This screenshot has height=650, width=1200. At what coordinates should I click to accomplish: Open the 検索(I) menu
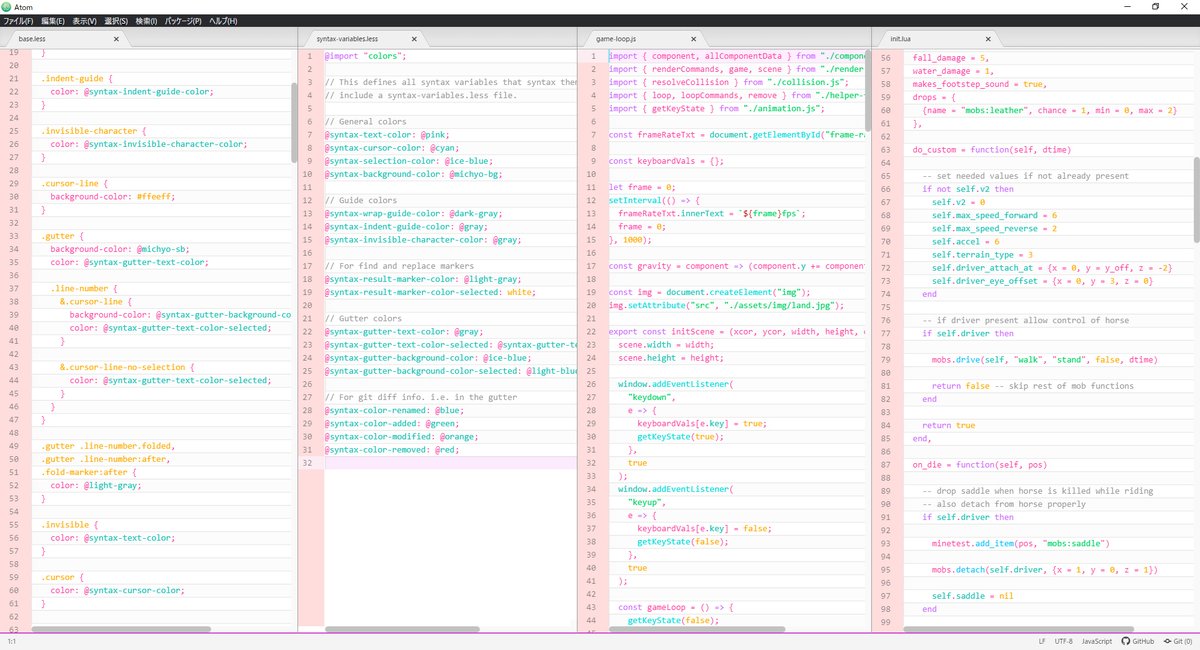click(x=145, y=21)
